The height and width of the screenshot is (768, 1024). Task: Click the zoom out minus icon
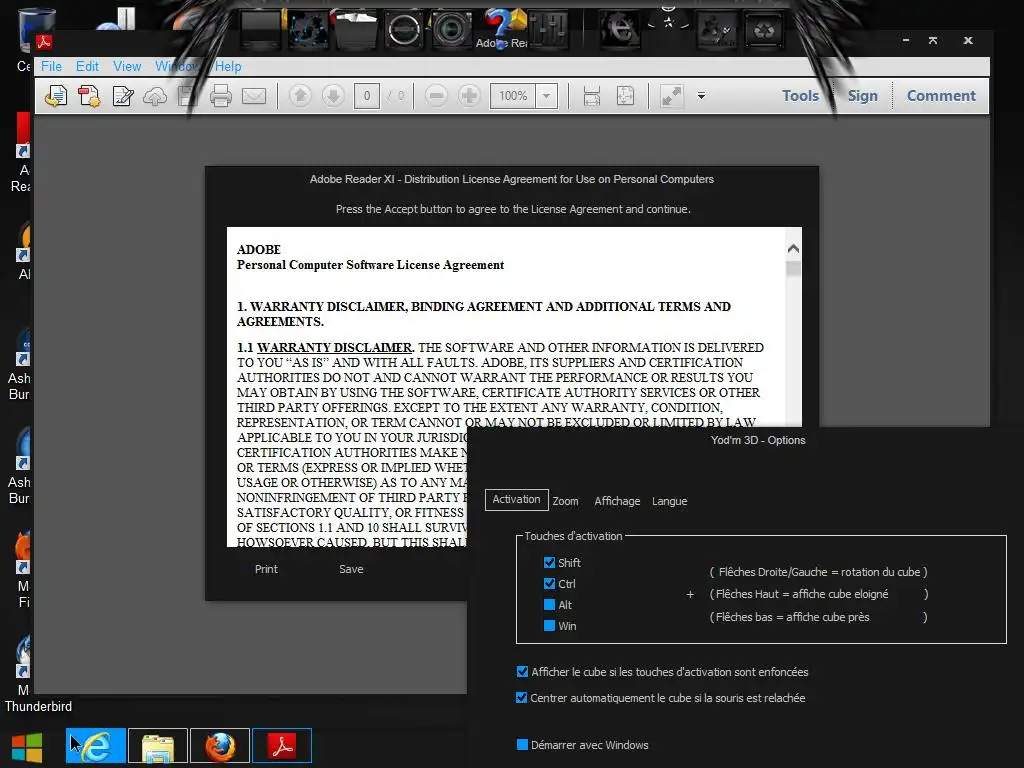click(x=436, y=96)
